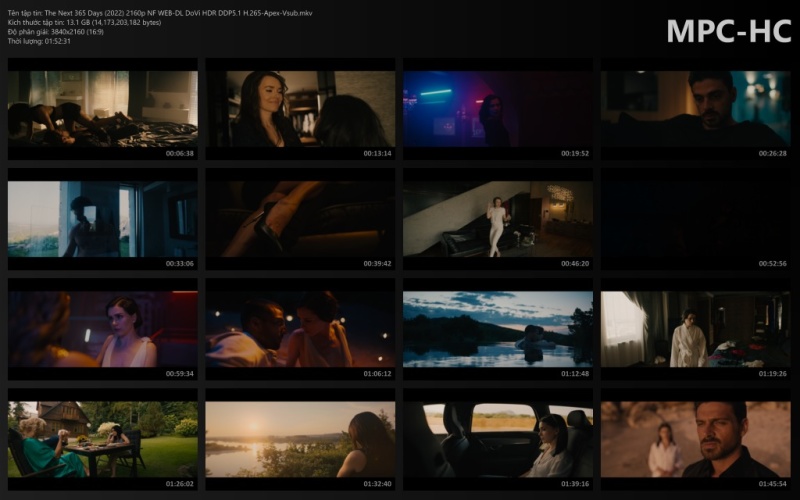
Task: Click the 00:06:38 timestamp label
Action: pyautogui.click(x=180, y=153)
